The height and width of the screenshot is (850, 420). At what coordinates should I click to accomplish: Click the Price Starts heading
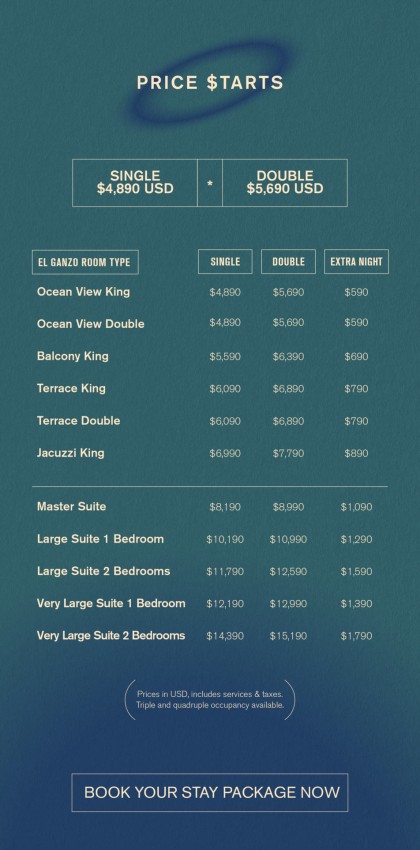click(210, 83)
